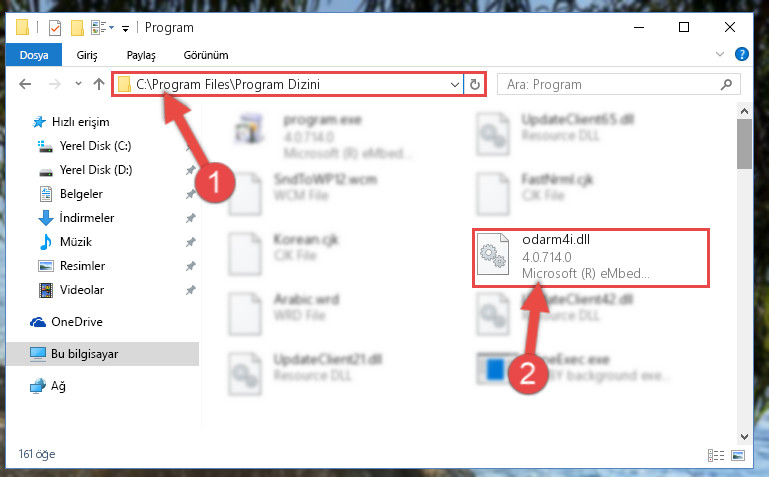Refresh the current folder view
The image size is (769, 477).
[x=474, y=84]
